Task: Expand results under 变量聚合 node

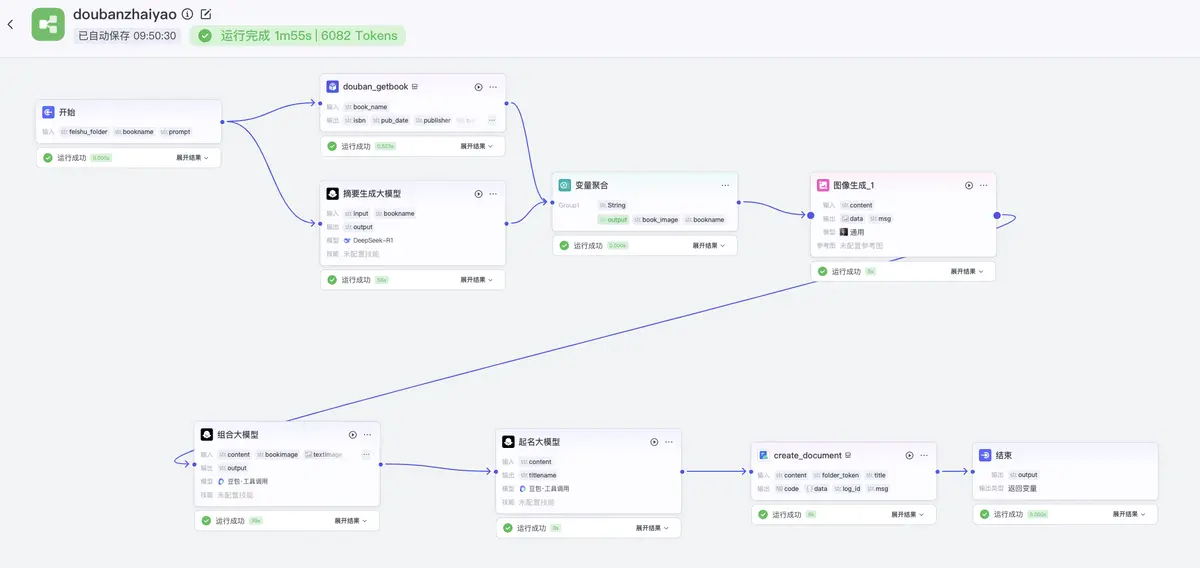Action: pyautogui.click(x=709, y=245)
